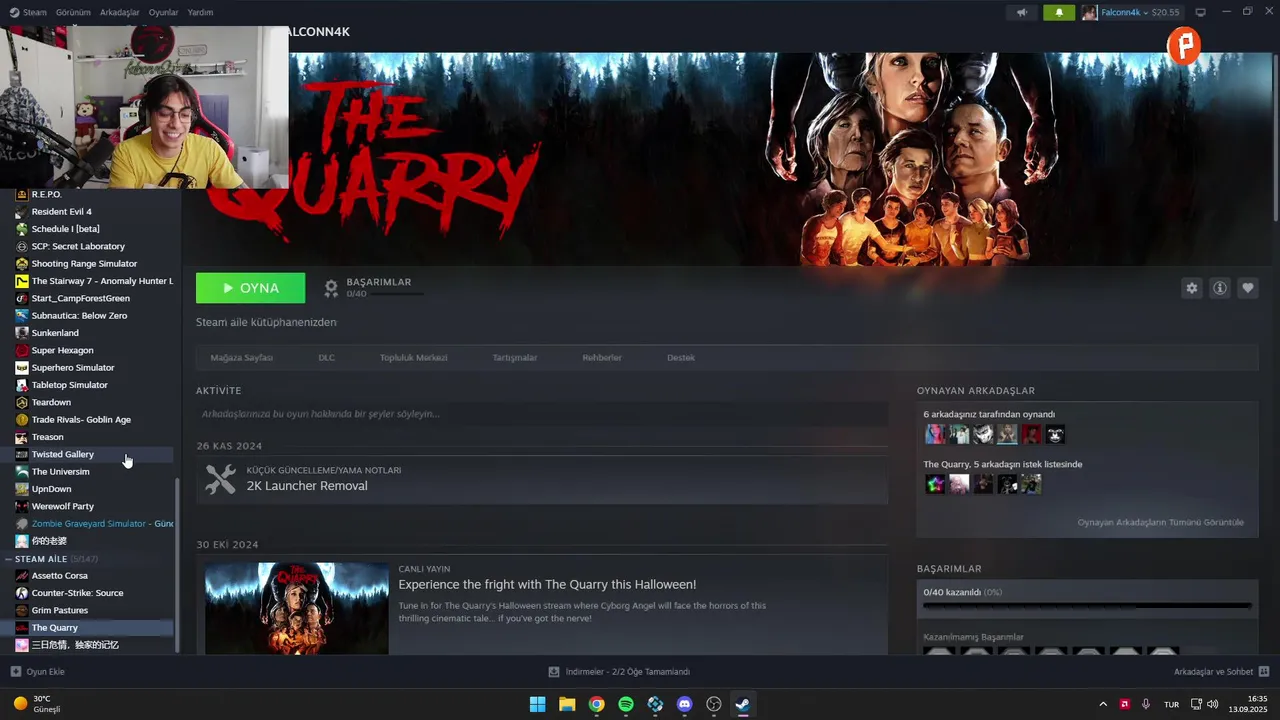Click the Super Hexagon game icon in the library

pyautogui.click(x=22, y=350)
